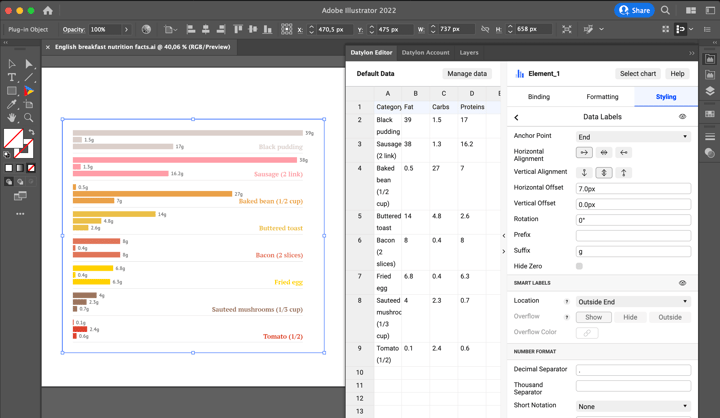Open search in the title bar
Screen dimensions: 720x418
point(665,10)
